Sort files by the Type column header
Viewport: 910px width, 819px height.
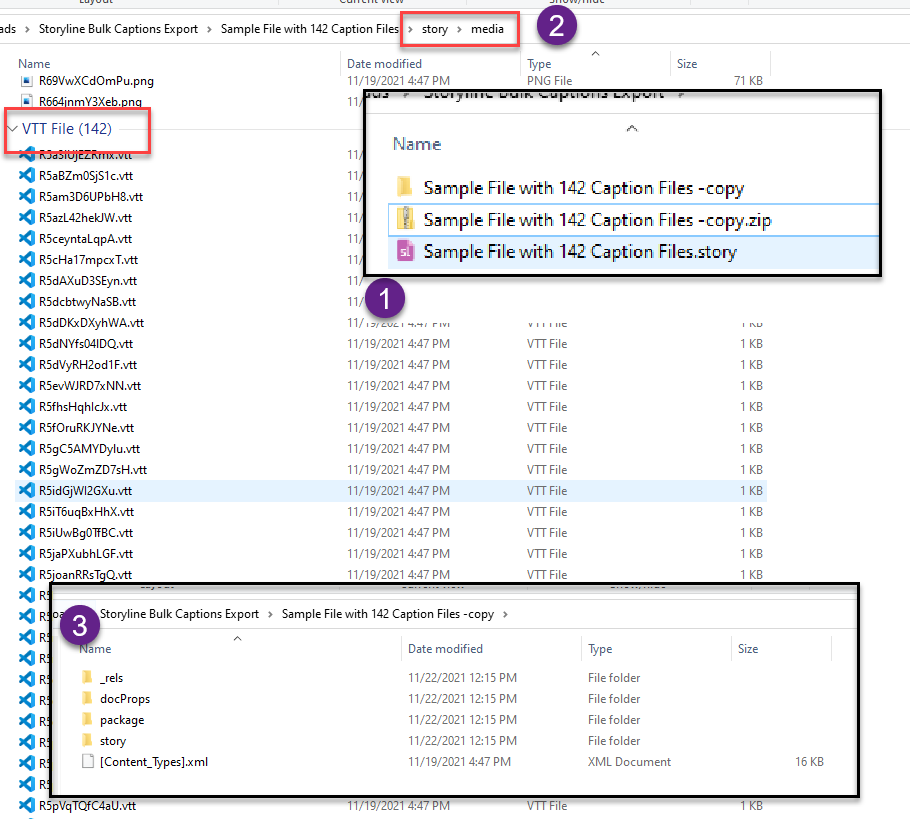(539, 64)
